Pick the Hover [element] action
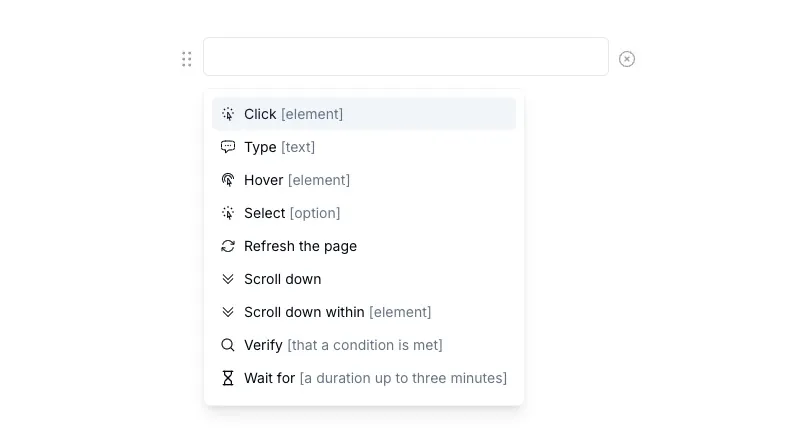This screenshot has height=438, width=800. point(297,180)
